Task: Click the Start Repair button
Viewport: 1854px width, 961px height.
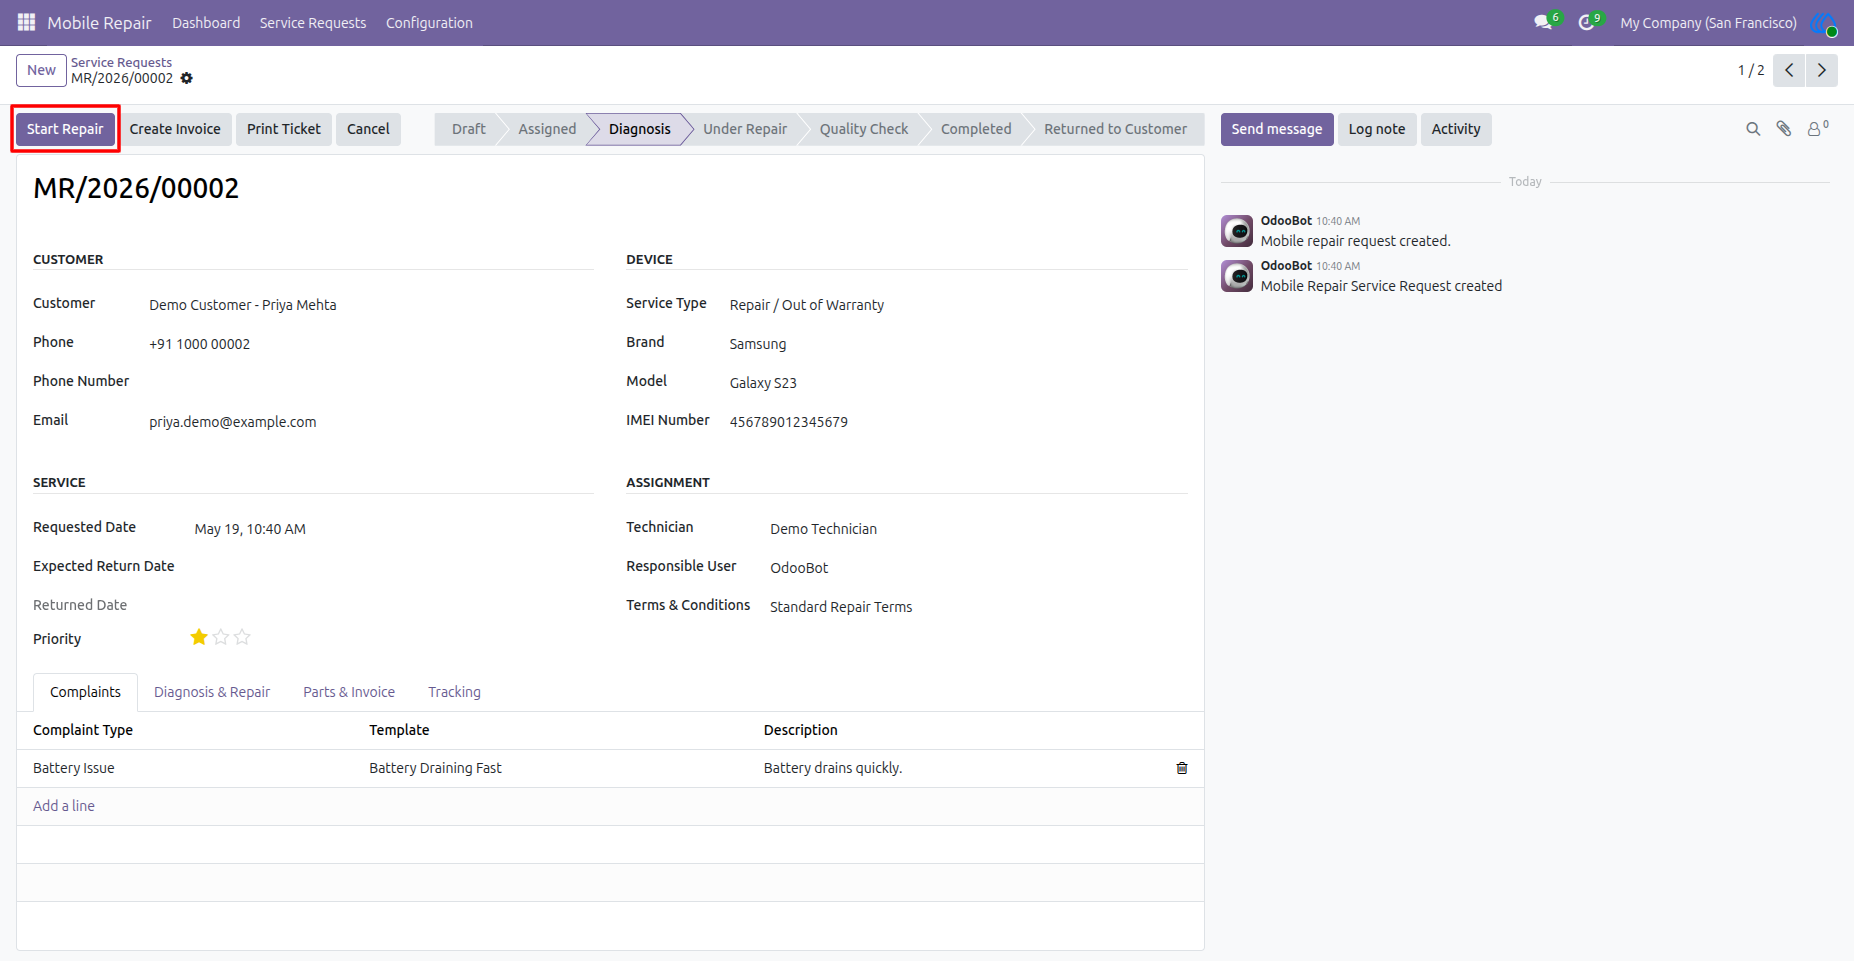Action: 65,129
